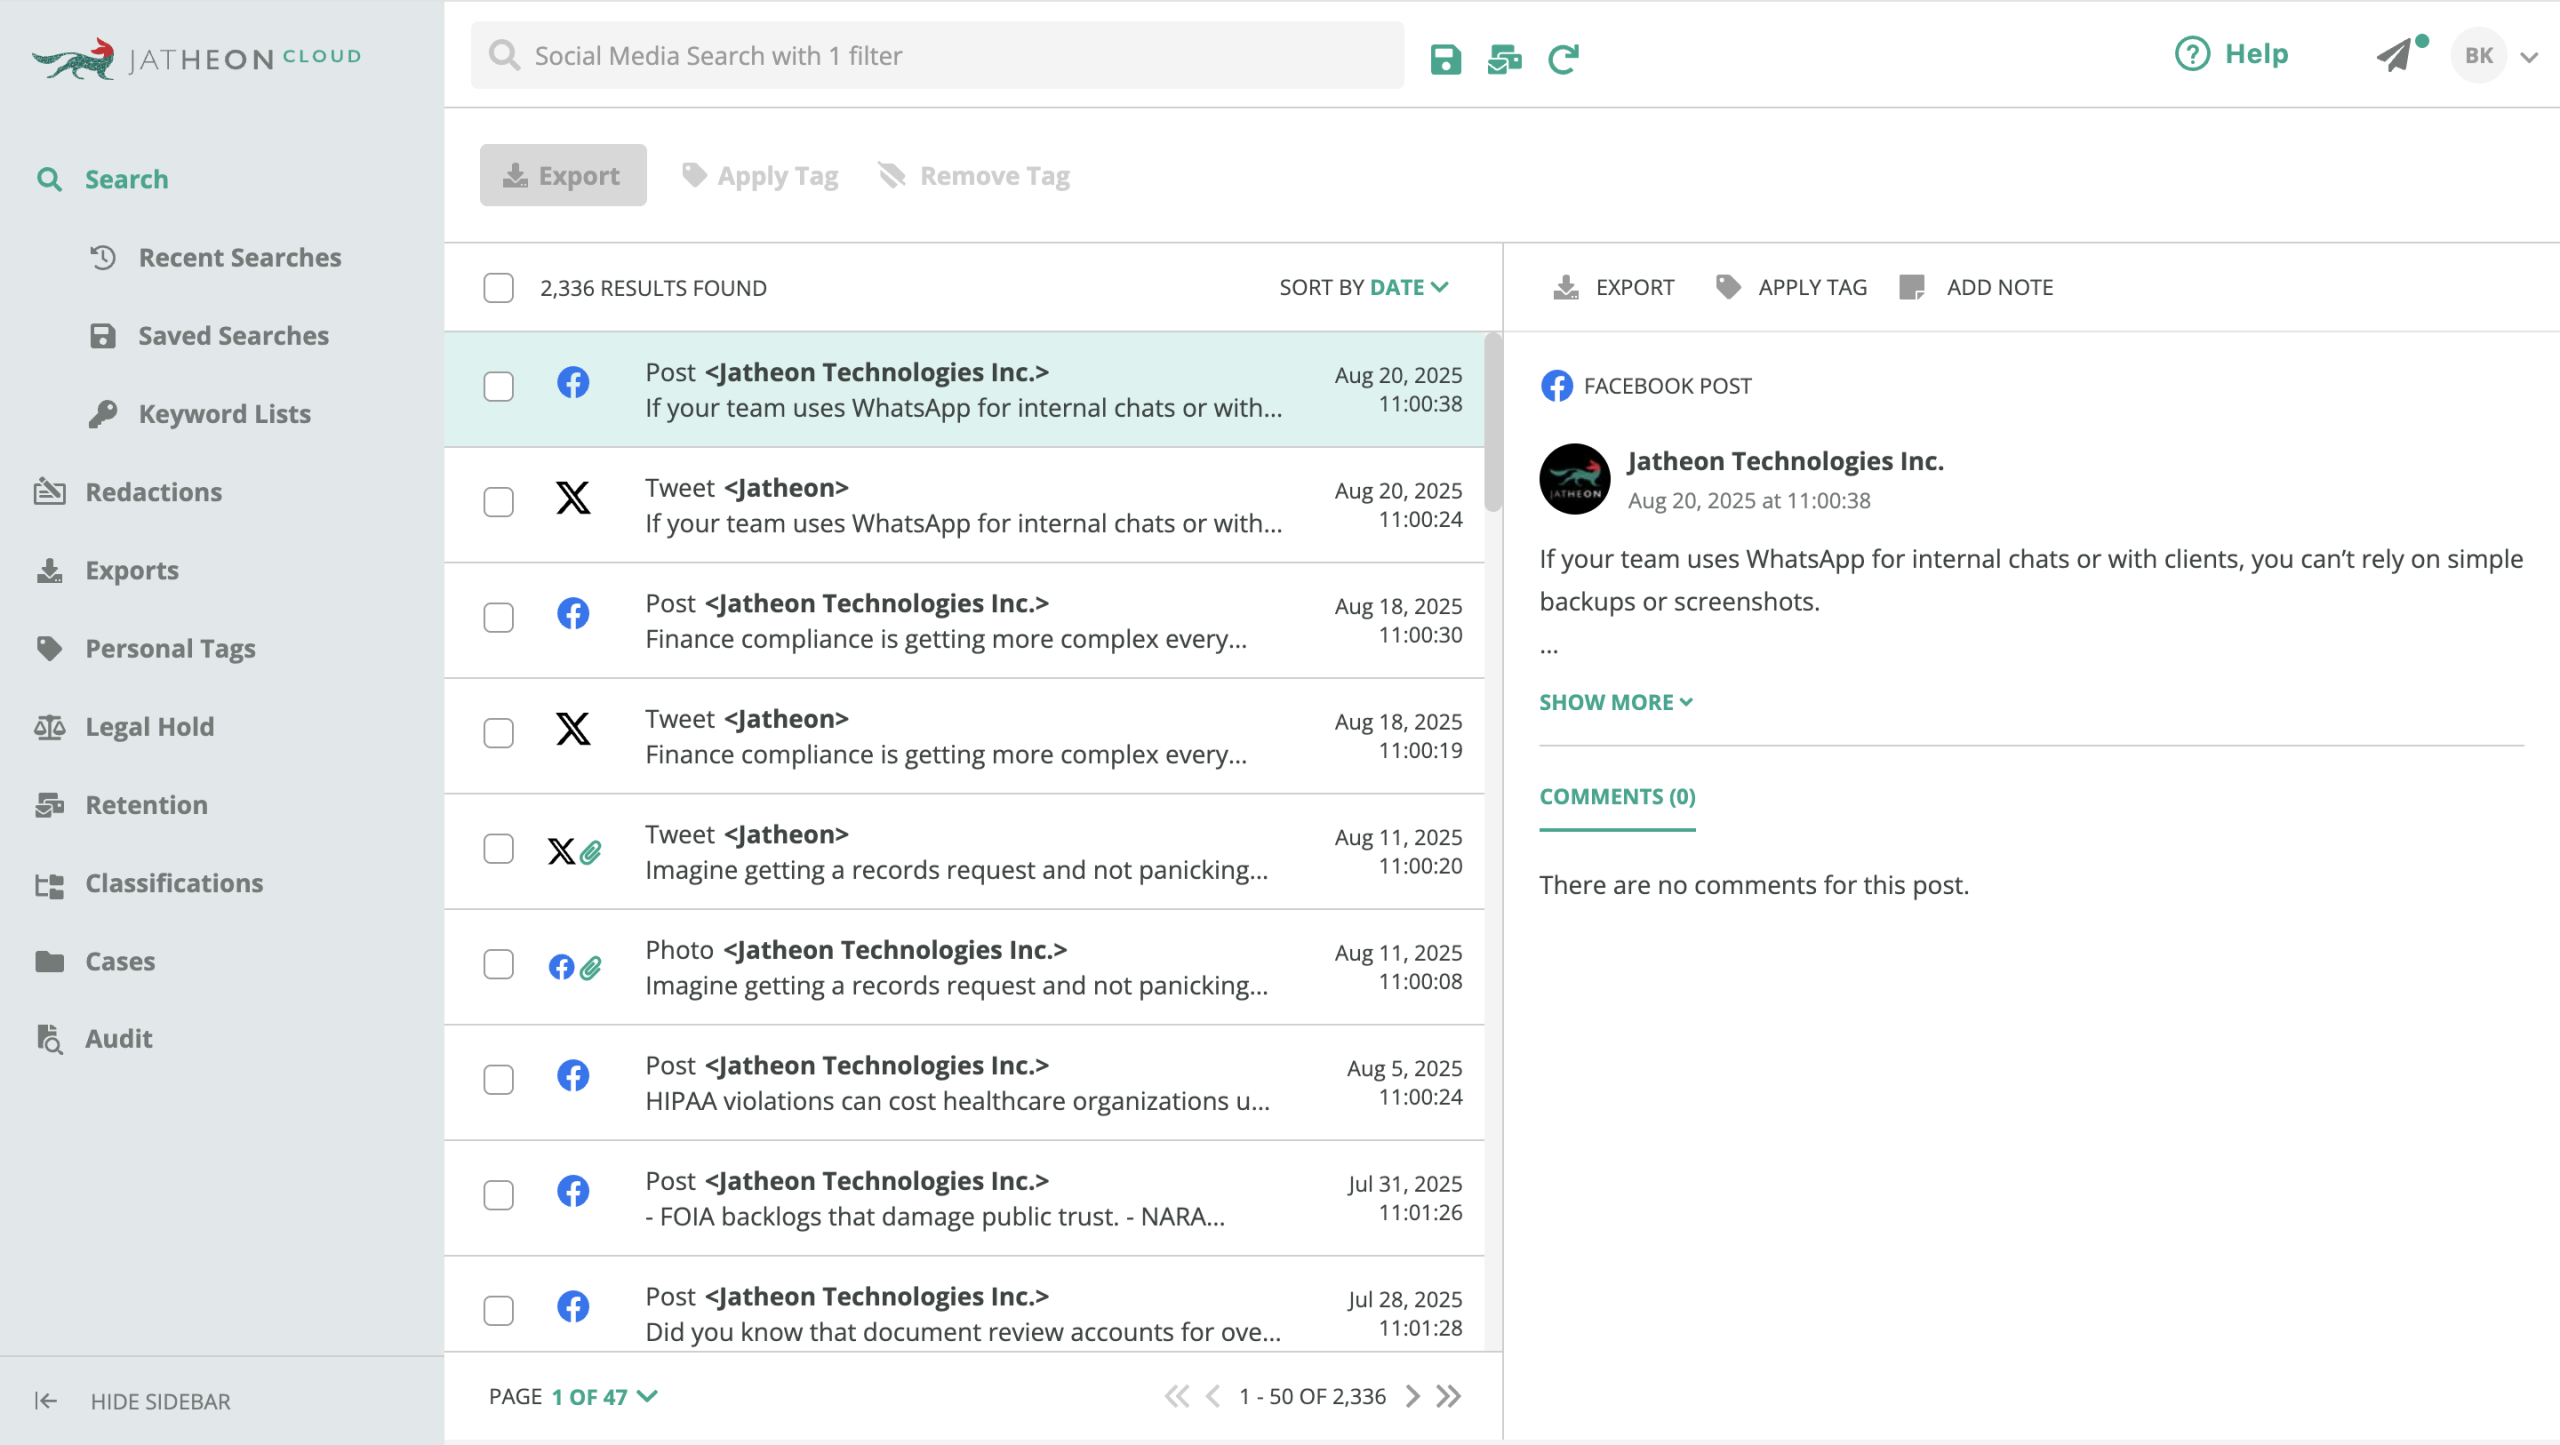Open the Jul 28 document review post

point(964,1305)
